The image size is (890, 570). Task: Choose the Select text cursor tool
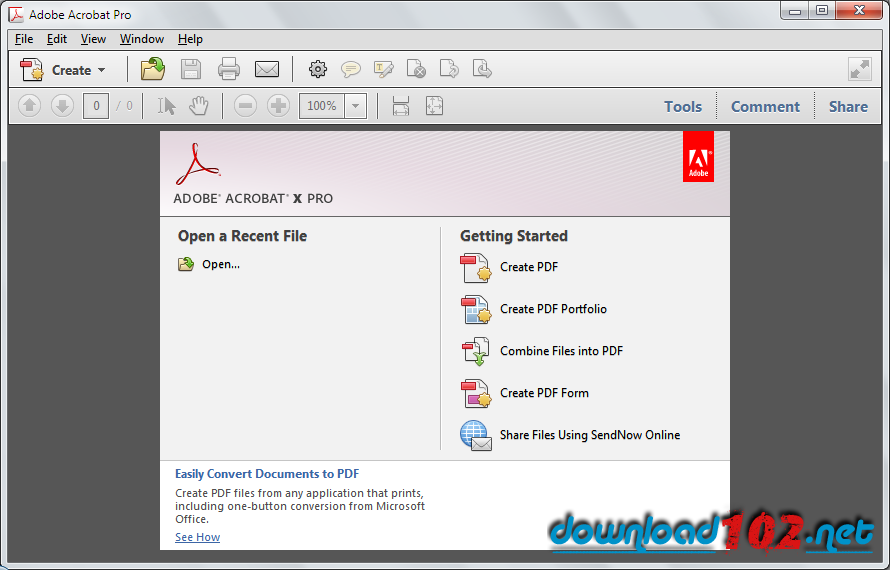pos(166,106)
